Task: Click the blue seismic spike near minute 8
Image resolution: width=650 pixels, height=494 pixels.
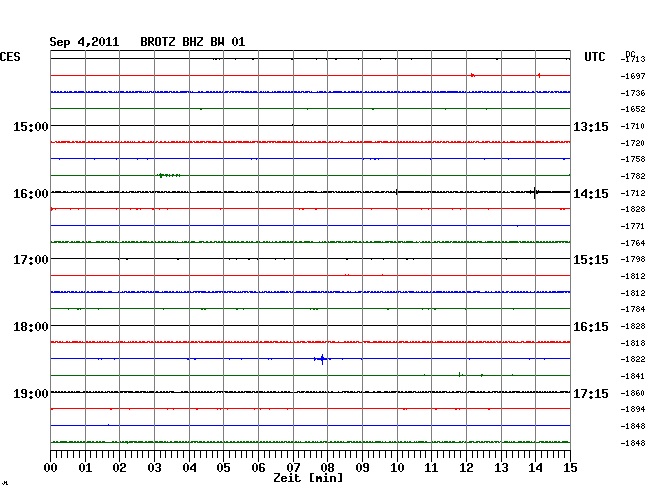Action: (x=322, y=358)
